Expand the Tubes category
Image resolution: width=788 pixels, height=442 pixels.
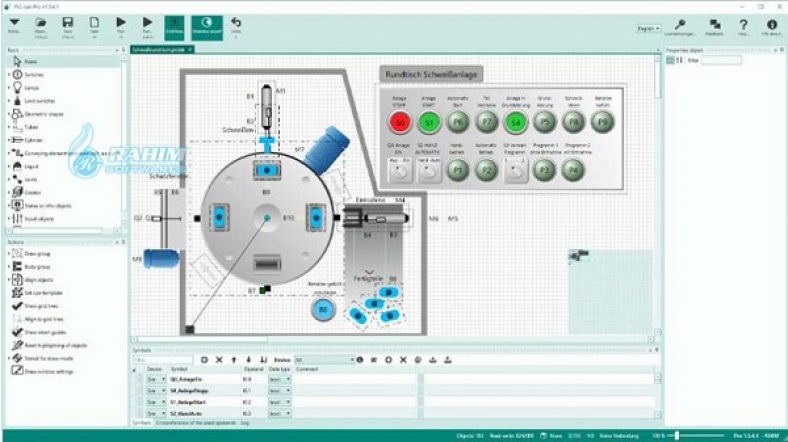click(x=9, y=127)
